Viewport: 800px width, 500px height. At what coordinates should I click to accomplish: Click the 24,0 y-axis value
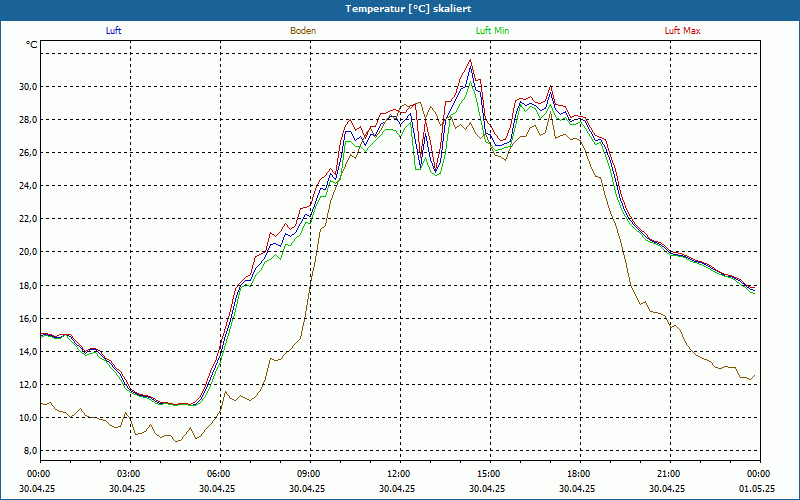coord(29,186)
